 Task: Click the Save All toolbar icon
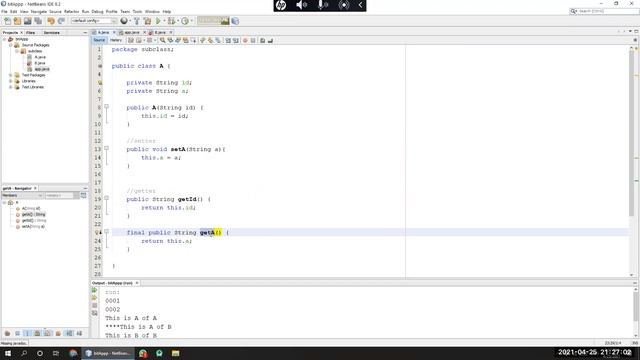(x=38, y=21)
